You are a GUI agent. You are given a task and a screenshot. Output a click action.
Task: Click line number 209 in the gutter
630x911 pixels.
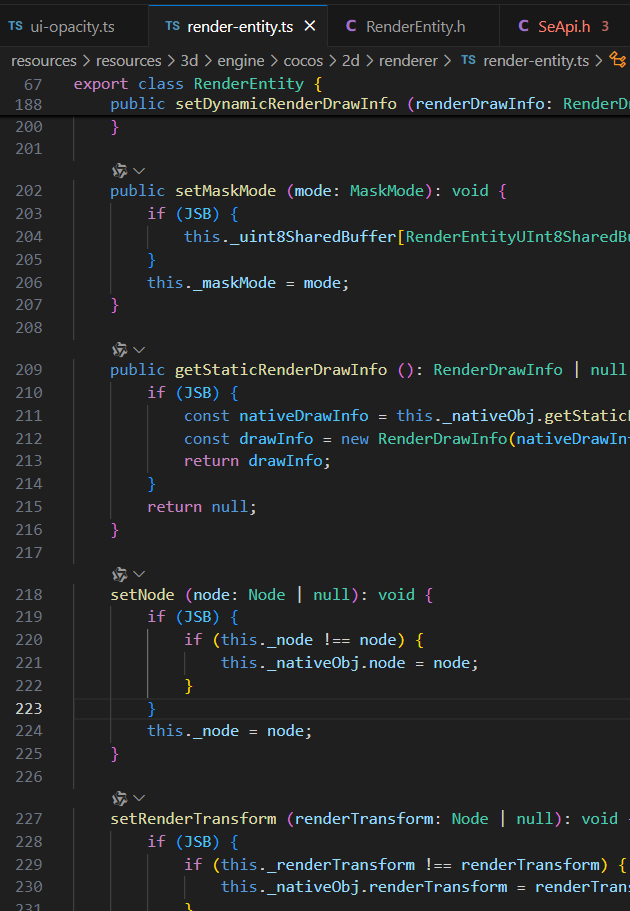pyautogui.click(x=28, y=370)
